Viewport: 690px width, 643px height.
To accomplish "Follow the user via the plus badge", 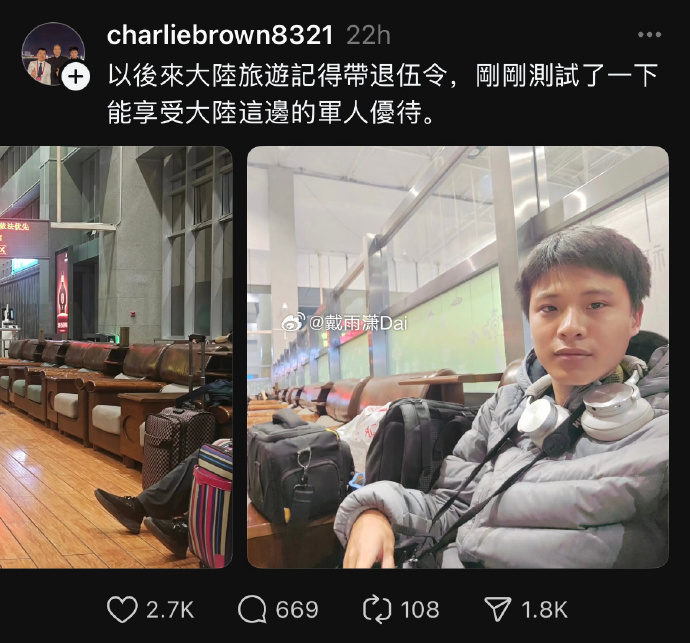I will [x=76, y=77].
